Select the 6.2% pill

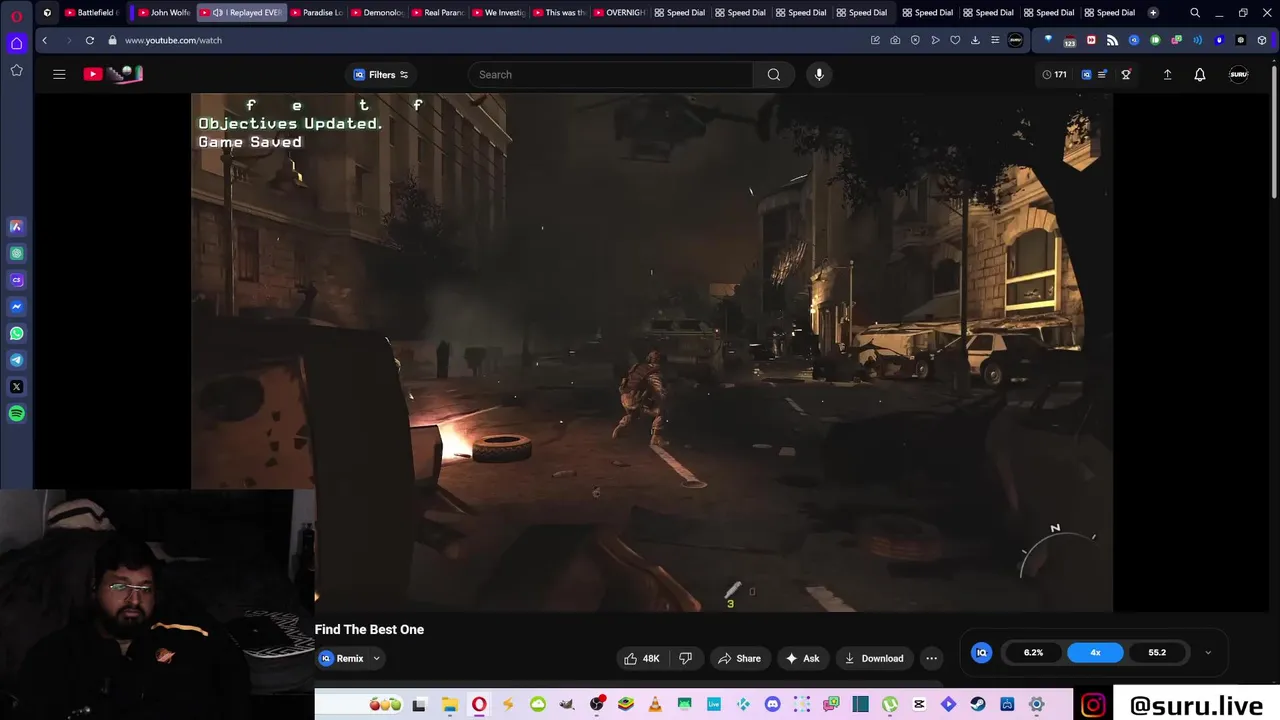[1033, 652]
